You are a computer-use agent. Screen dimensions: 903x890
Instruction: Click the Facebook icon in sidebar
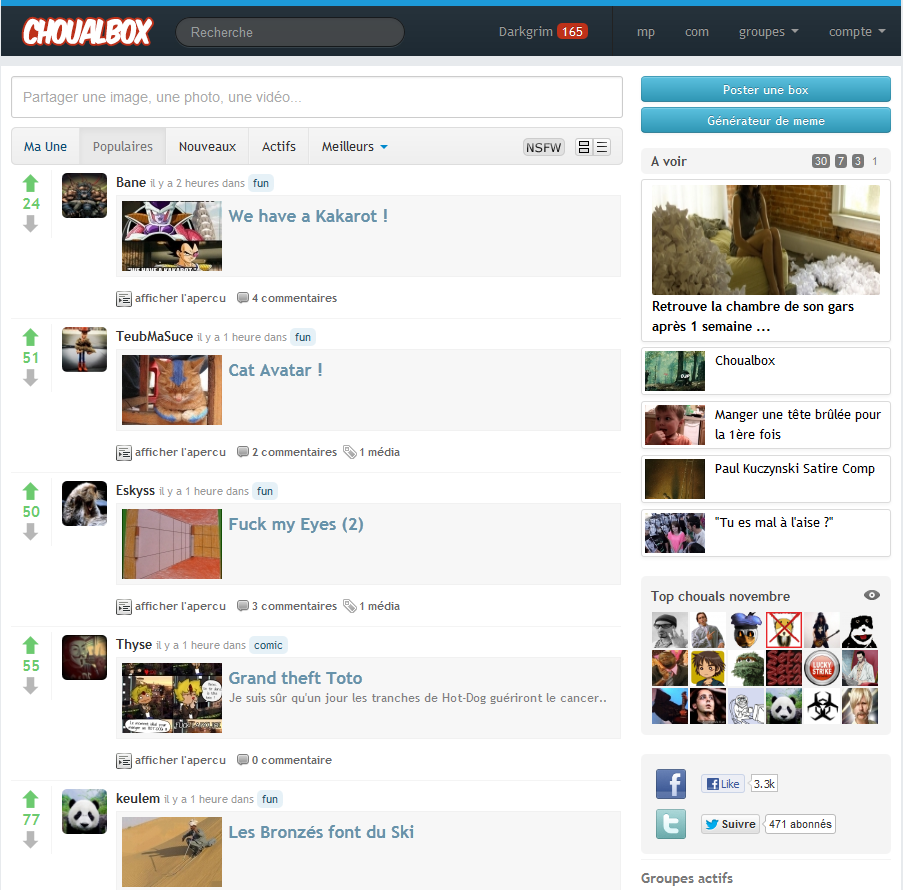click(671, 784)
